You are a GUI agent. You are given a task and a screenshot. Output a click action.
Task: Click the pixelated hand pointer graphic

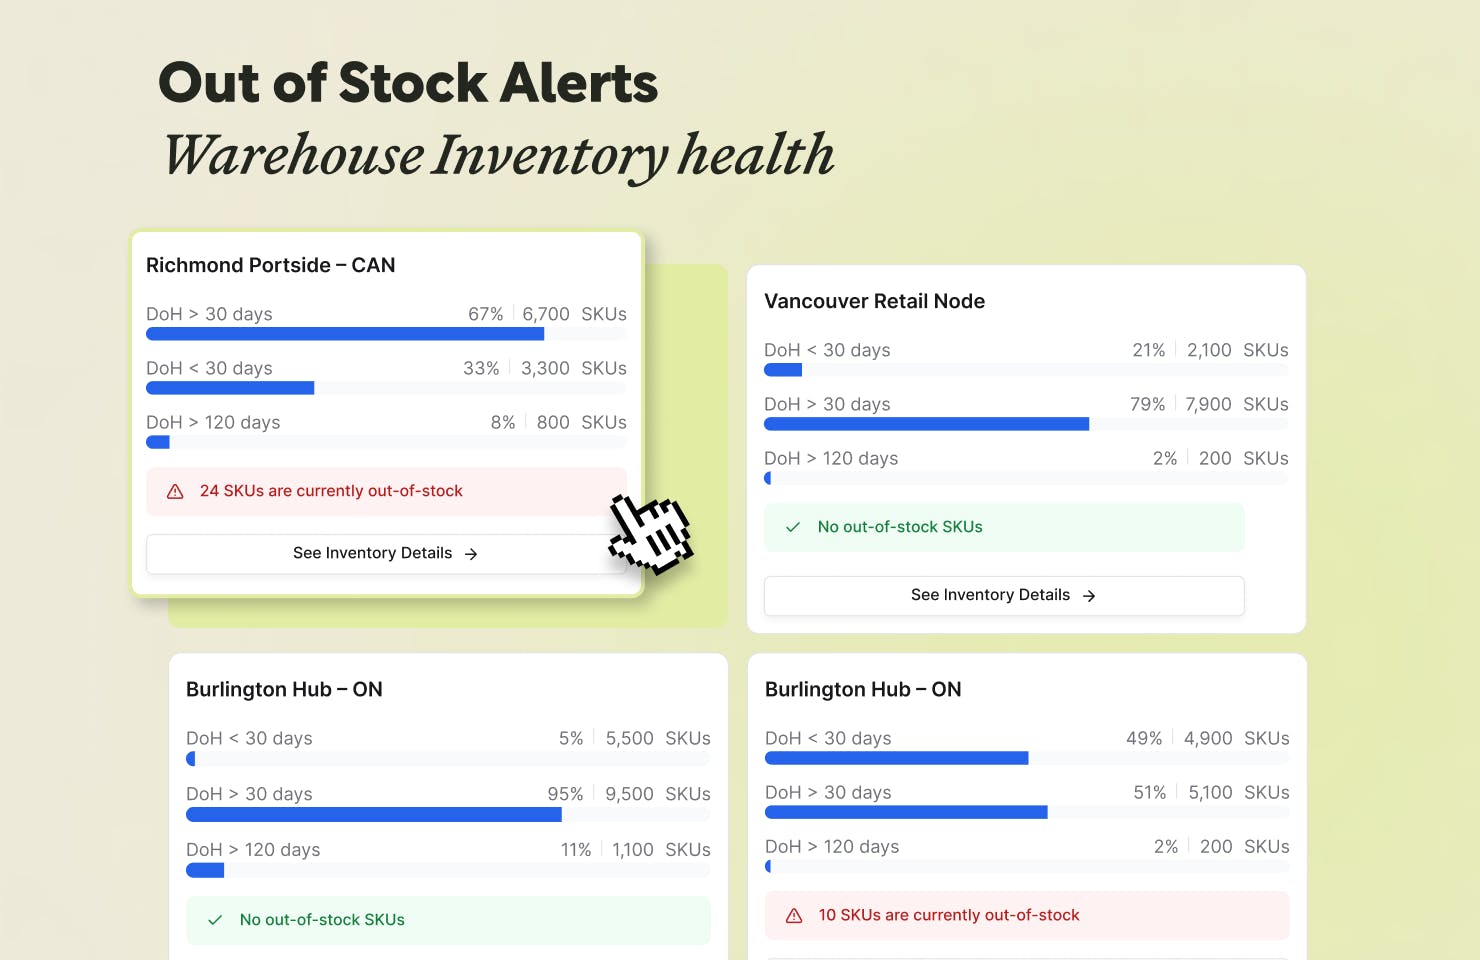[x=651, y=534]
